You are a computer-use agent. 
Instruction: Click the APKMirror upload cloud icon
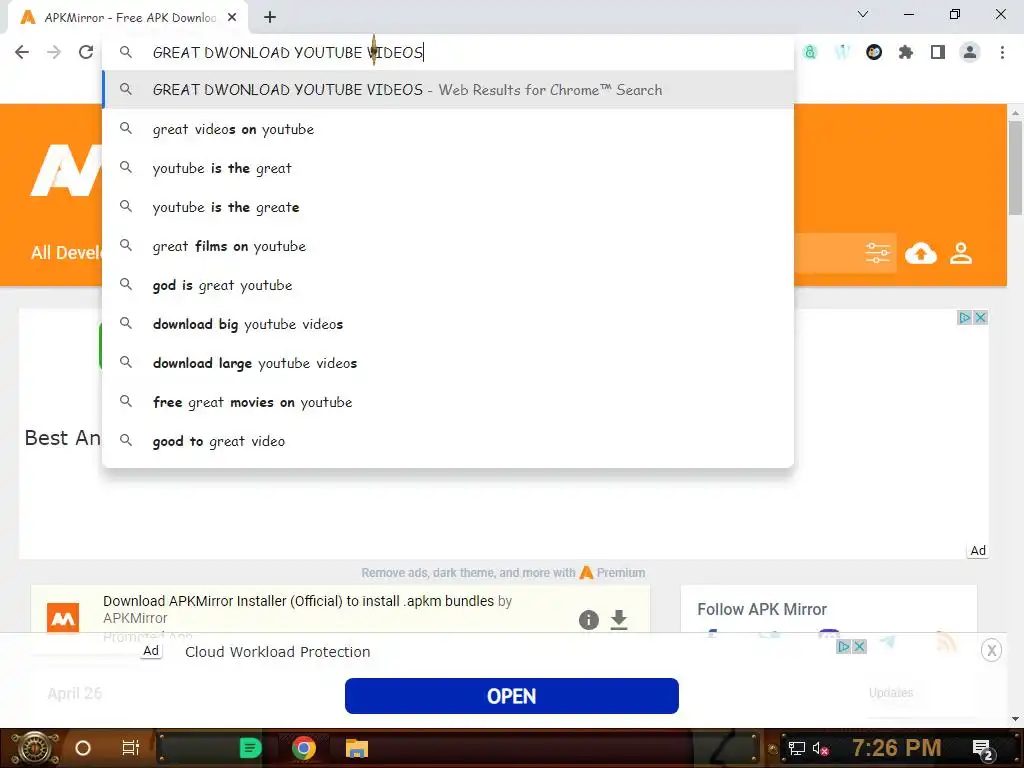(x=921, y=253)
